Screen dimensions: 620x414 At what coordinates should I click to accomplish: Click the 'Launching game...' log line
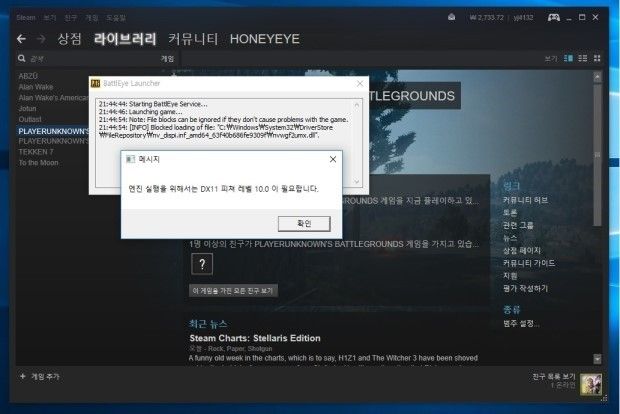[140, 112]
